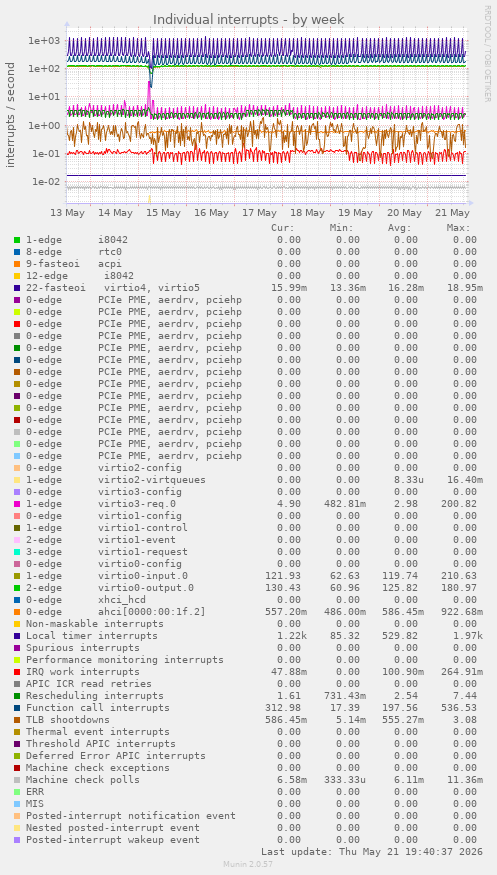Click the Last update timestamp text
The image size is (497, 875).
pyautogui.click(x=372, y=852)
